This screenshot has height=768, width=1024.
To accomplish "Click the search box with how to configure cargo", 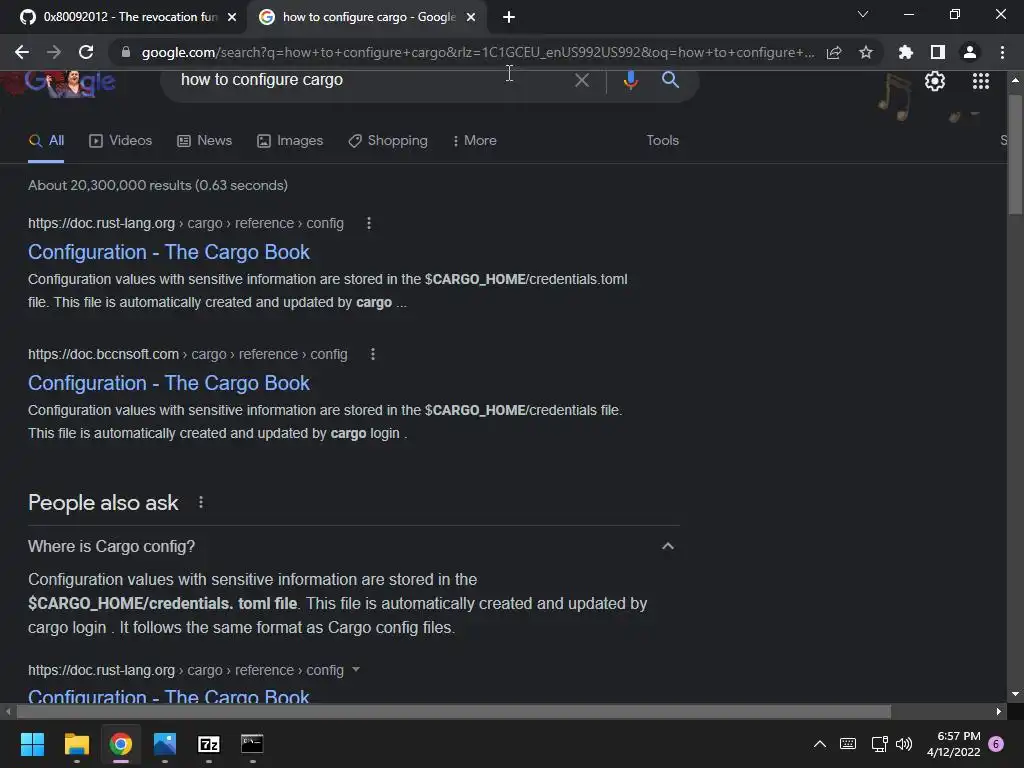I will (372, 80).
